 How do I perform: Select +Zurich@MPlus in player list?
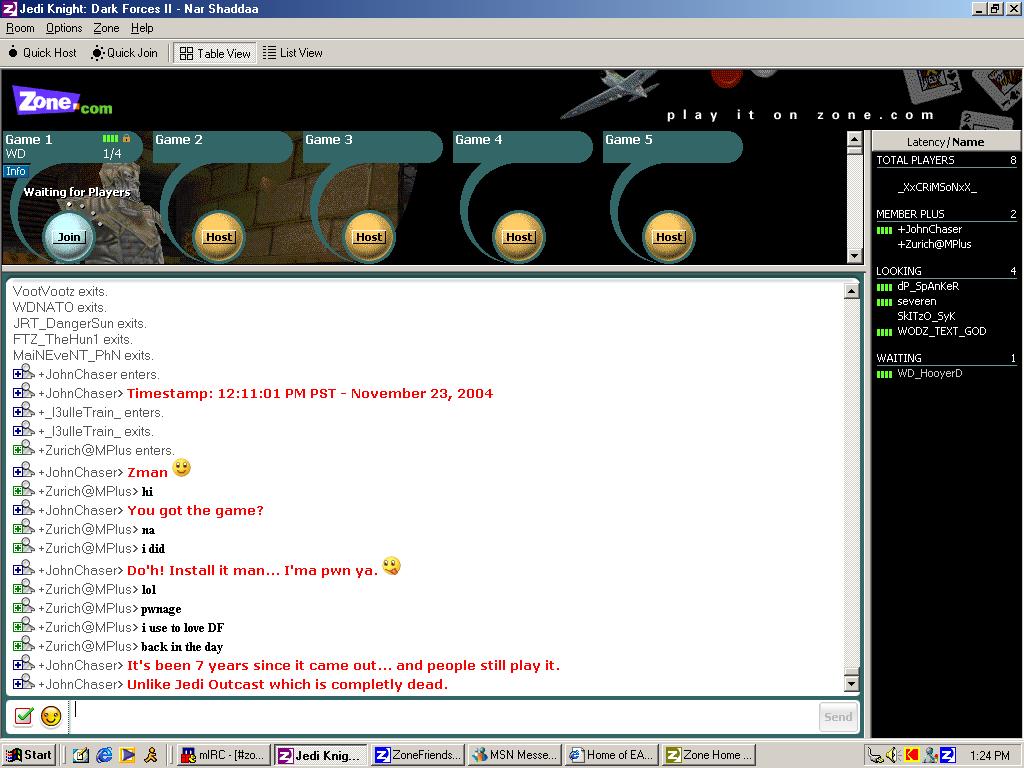pos(934,244)
